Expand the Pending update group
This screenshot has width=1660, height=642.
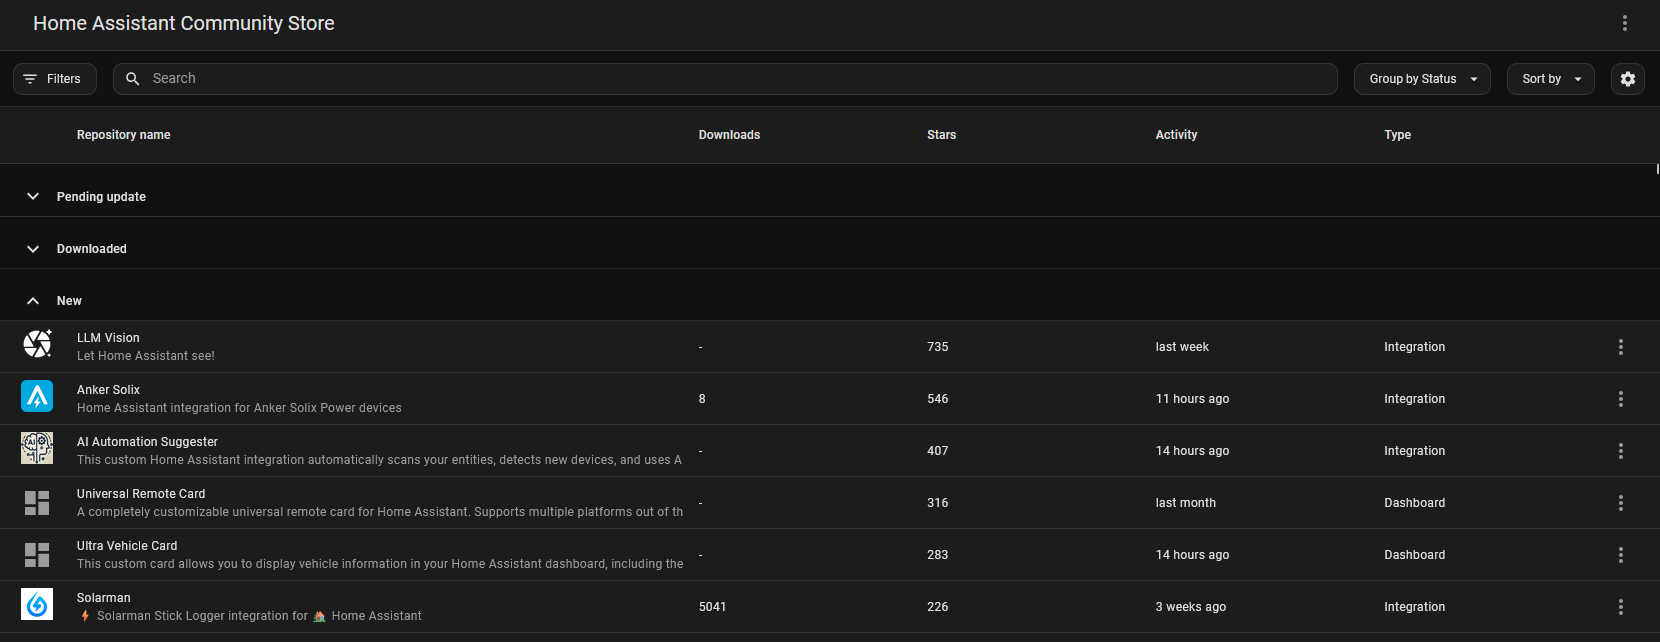(x=33, y=197)
